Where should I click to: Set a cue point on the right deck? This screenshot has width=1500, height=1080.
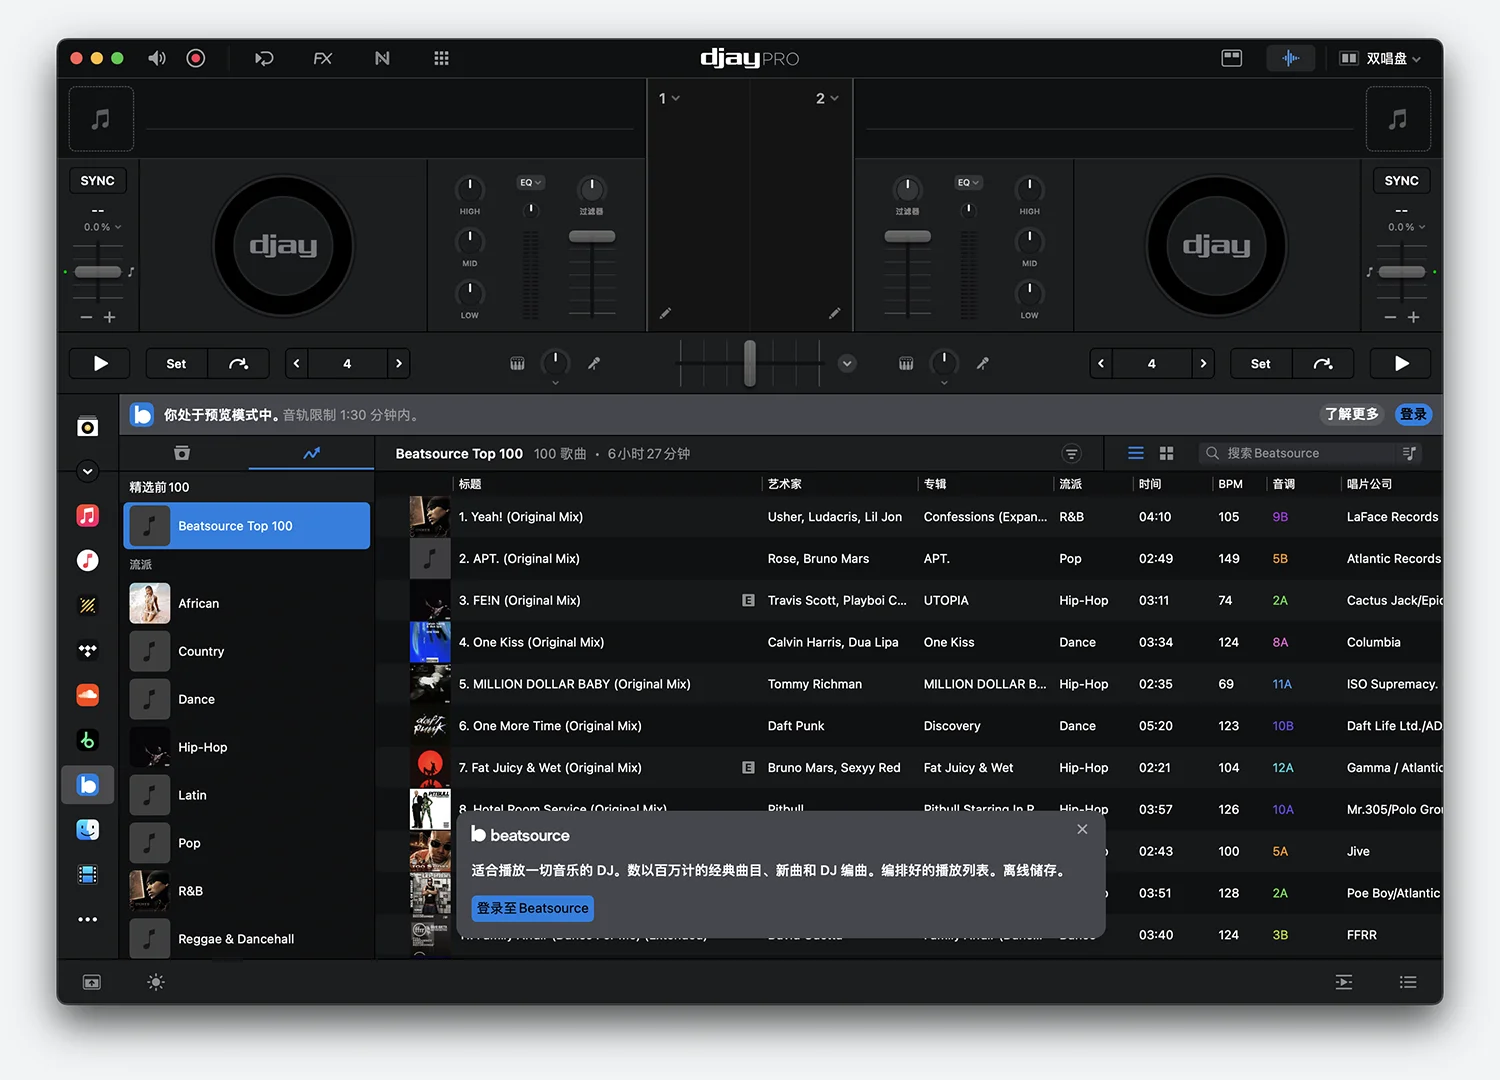[1261, 364]
